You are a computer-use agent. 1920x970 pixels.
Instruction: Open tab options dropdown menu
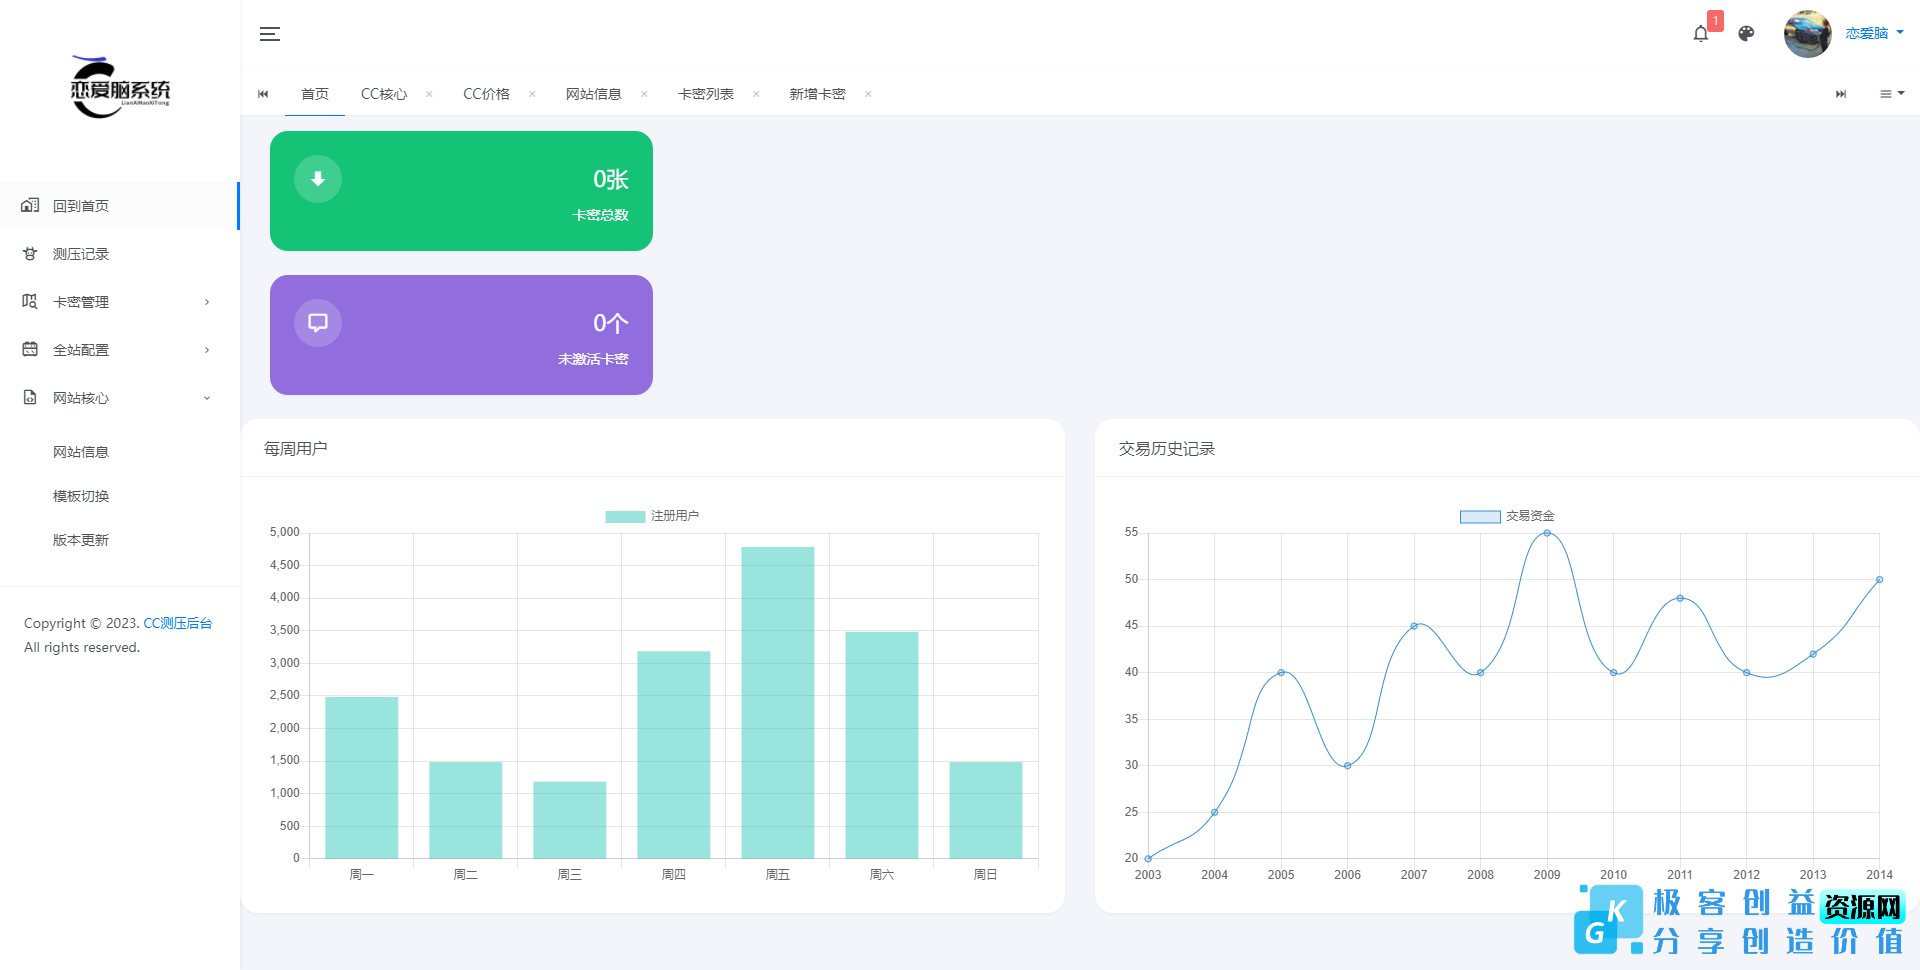tap(1891, 94)
